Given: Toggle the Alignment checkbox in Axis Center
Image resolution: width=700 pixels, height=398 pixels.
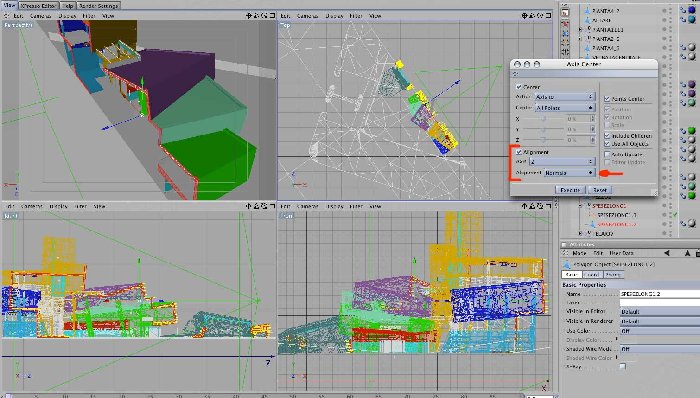Looking at the screenshot, I should pos(519,152).
